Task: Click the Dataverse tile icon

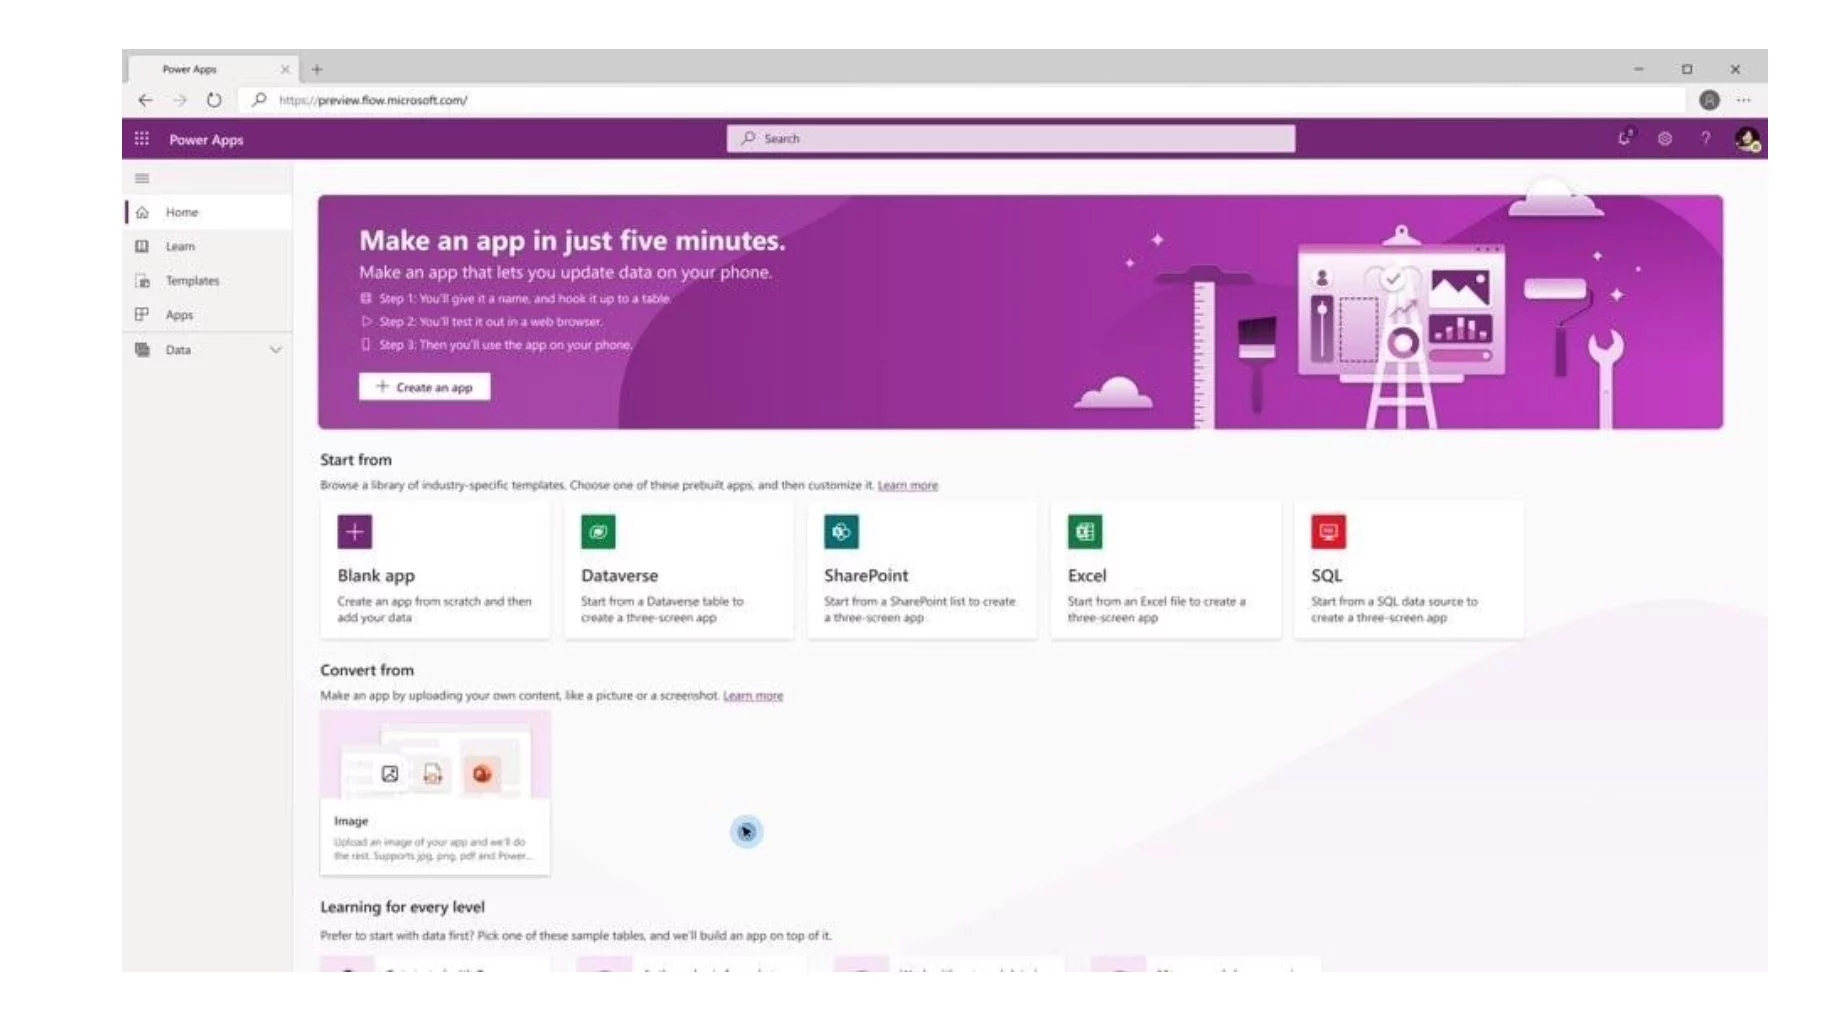Action: click(598, 532)
